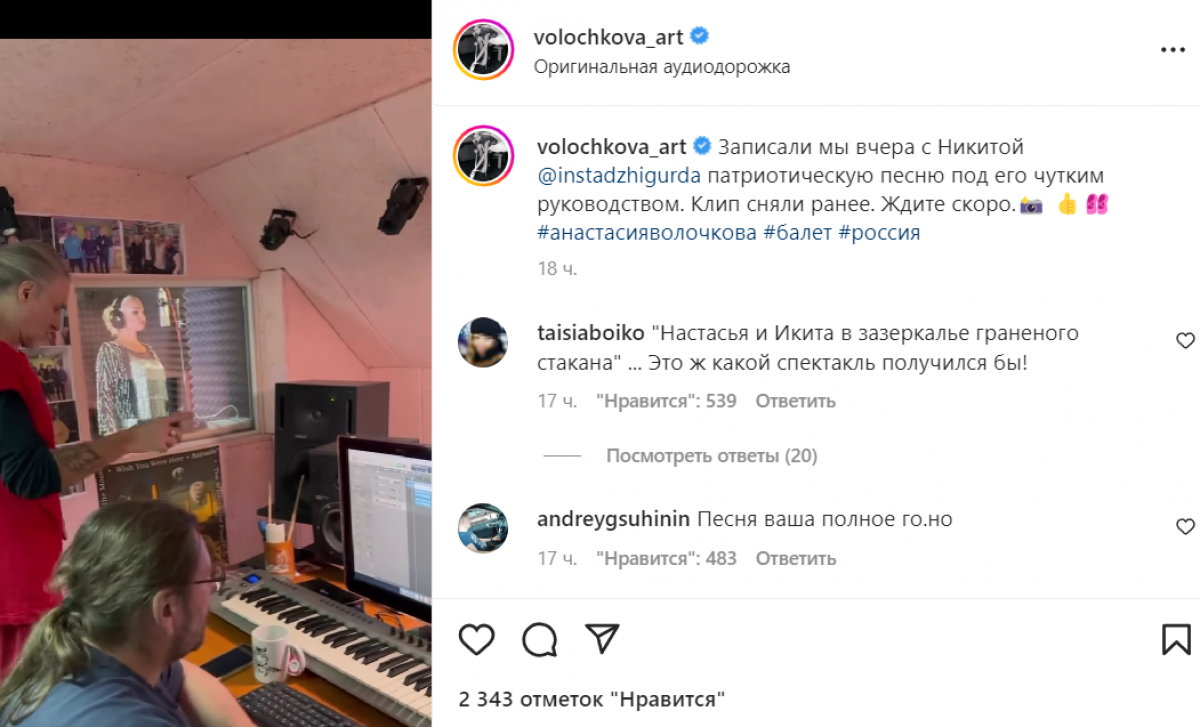This screenshot has height=727, width=1200.
Task: Open comments via the speech bubble icon
Action: point(540,639)
